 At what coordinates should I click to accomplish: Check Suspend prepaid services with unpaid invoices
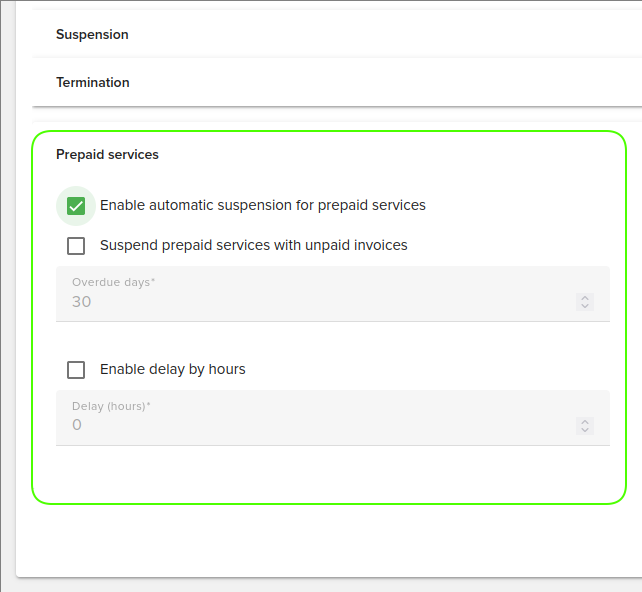click(76, 246)
